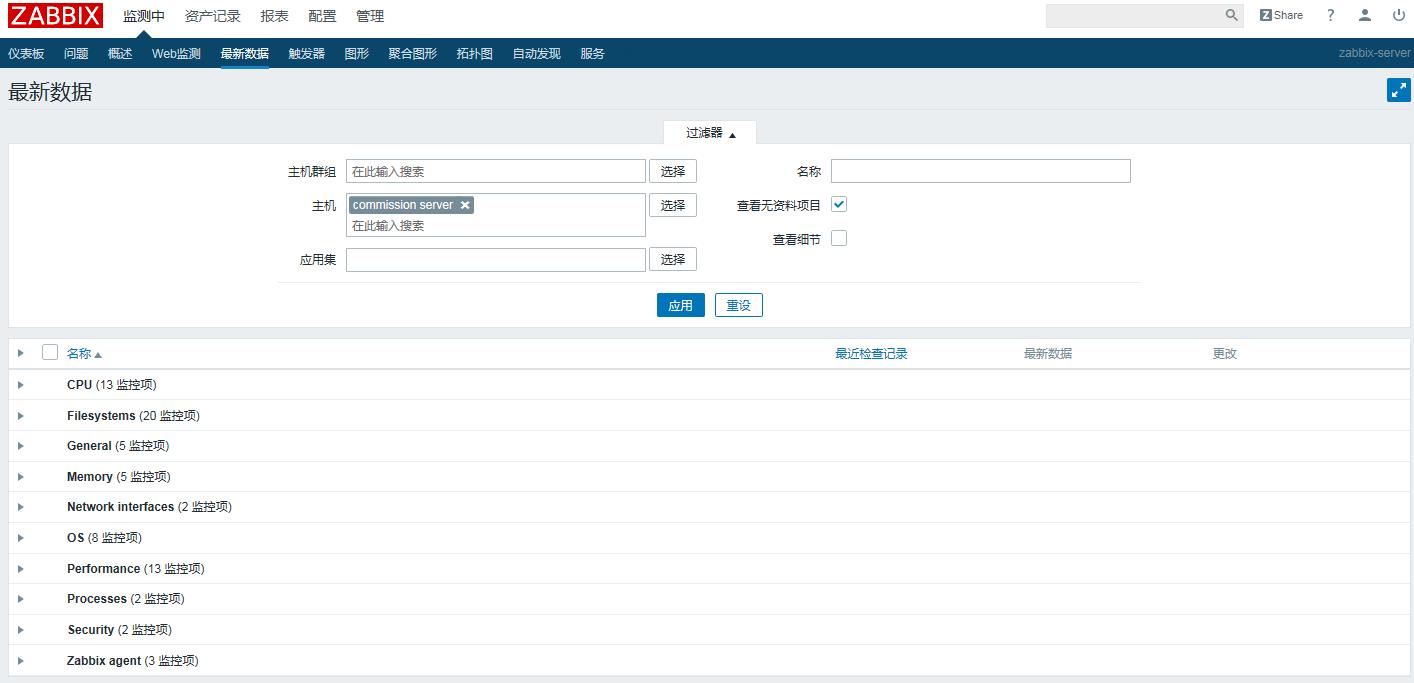This screenshot has width=1414, height=683.
Task: Open the Share link
Action: [1281, 15]
